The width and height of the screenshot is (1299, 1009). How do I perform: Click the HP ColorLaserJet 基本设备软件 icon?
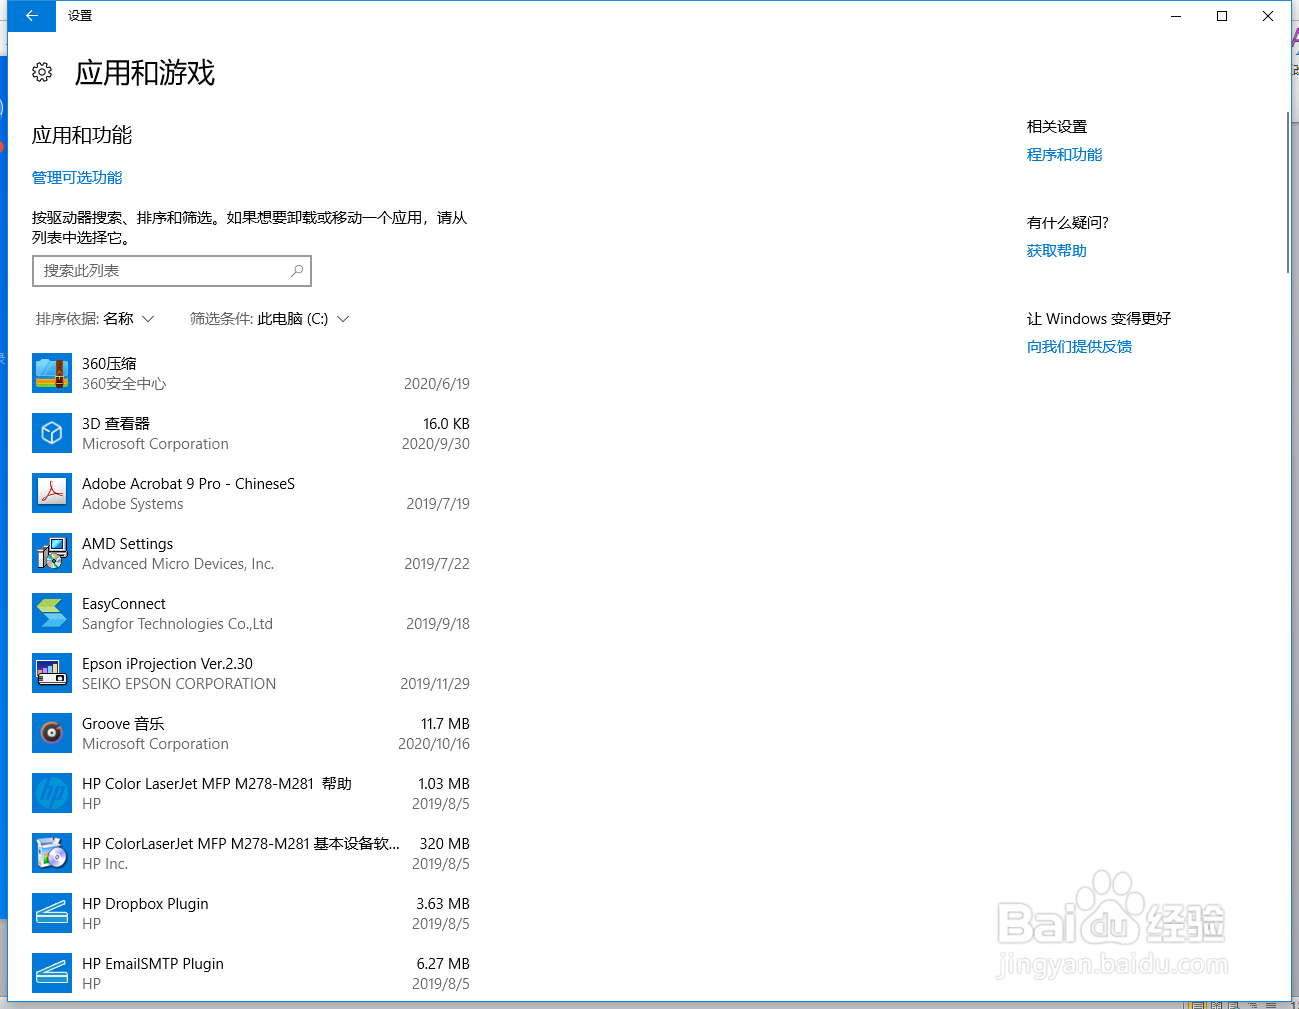pyautogui.click(x=52, y=853)
